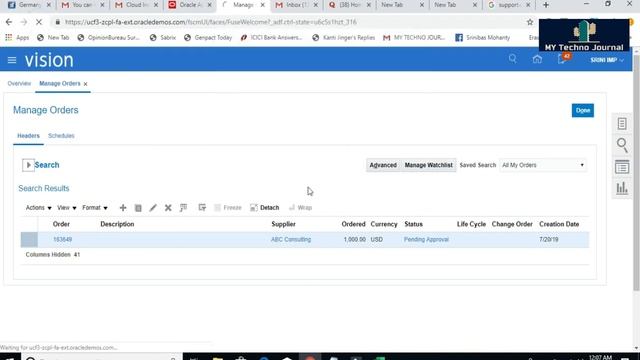Select the row header for order 163649
The width and height of the screenshot is (640, 360).
point(29,240)
